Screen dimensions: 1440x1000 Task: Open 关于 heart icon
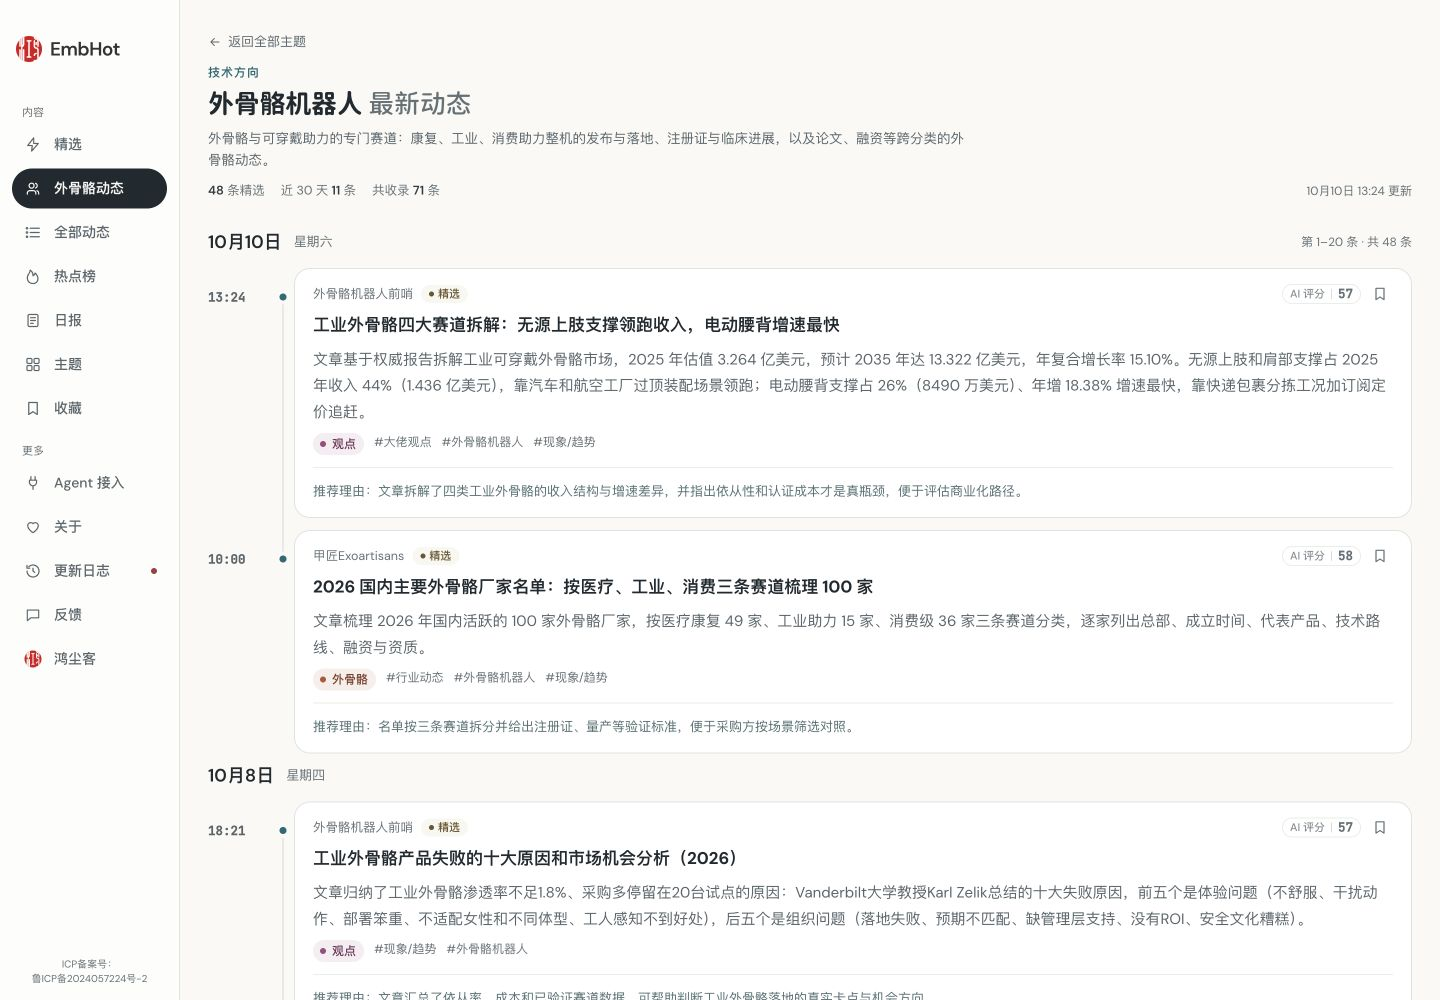33,527
